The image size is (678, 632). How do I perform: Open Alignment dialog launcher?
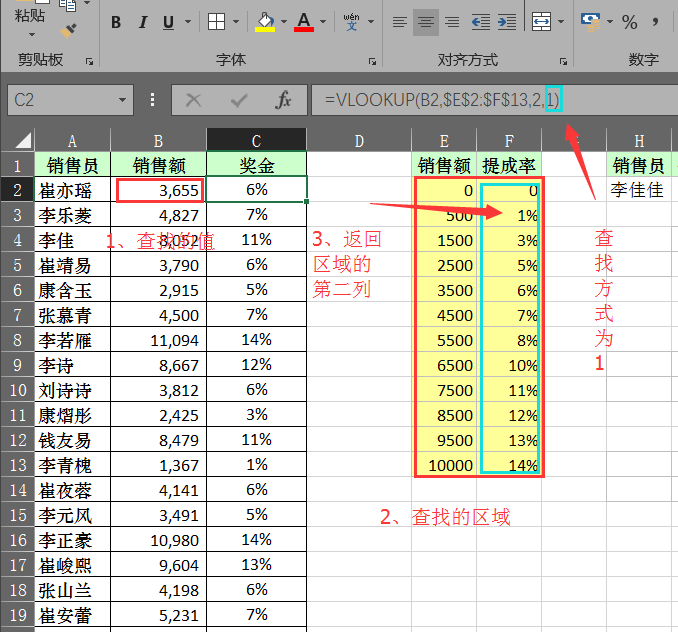tap(563, 62)
